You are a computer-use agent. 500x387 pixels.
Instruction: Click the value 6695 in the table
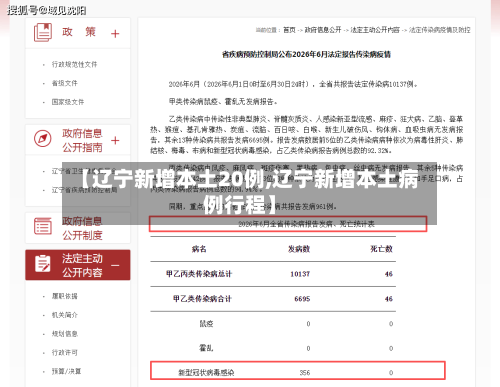tap(302, 299)
